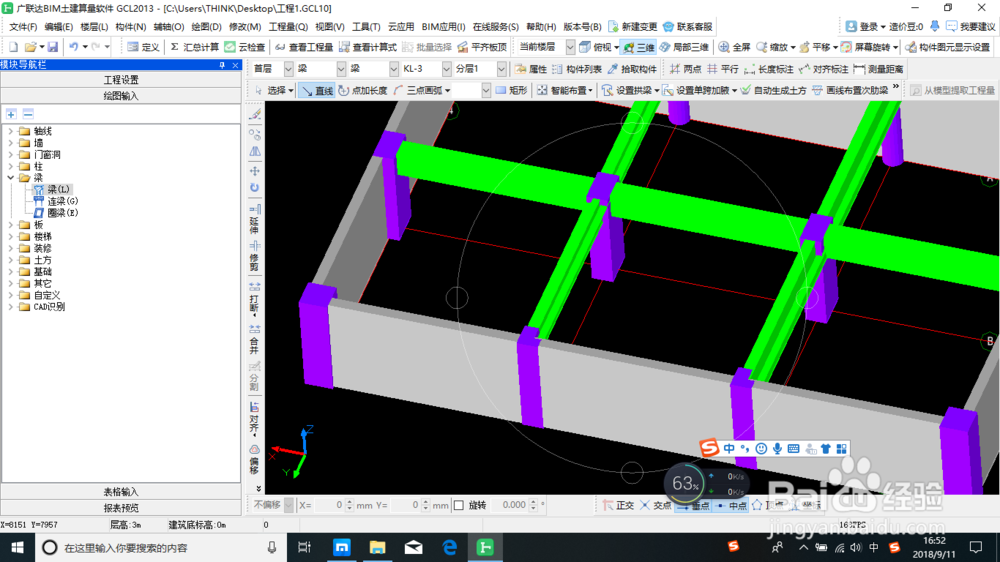Image resolution: width=1000 pixels, height=562 pixels.
Task: Click the 打断 break tool
Action: pos(254,298)
